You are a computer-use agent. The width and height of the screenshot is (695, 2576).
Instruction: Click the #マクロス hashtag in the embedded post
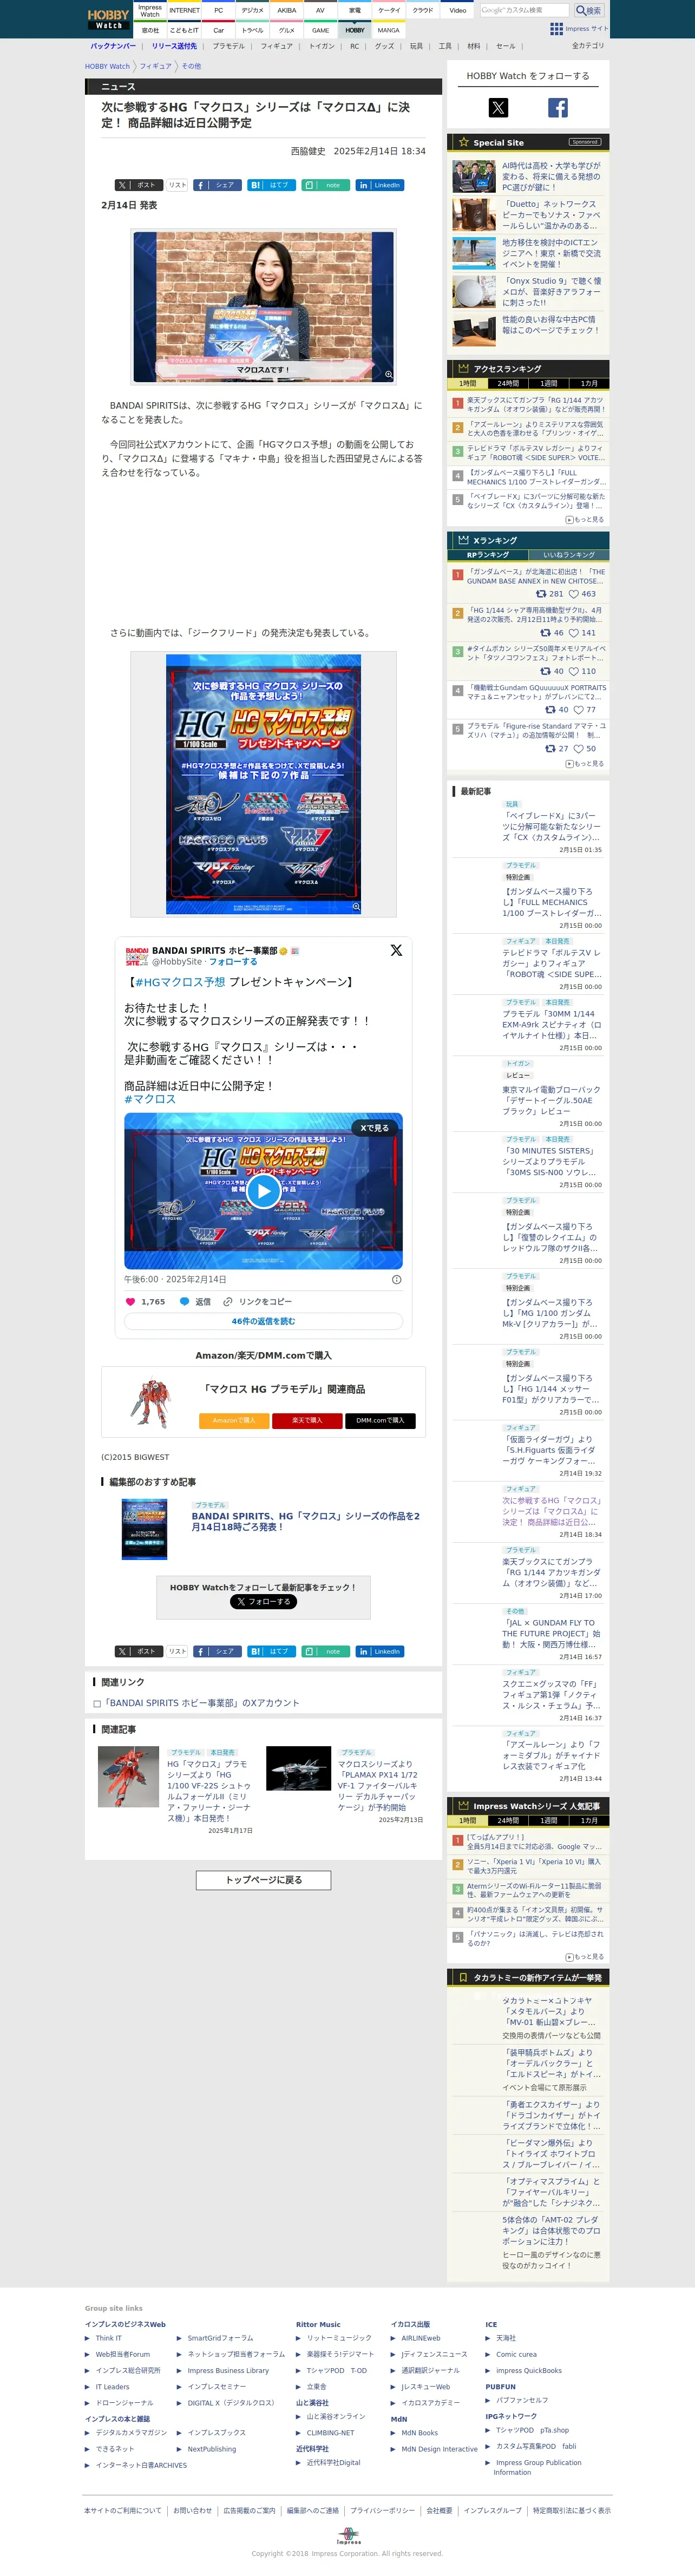[150, 1099]
